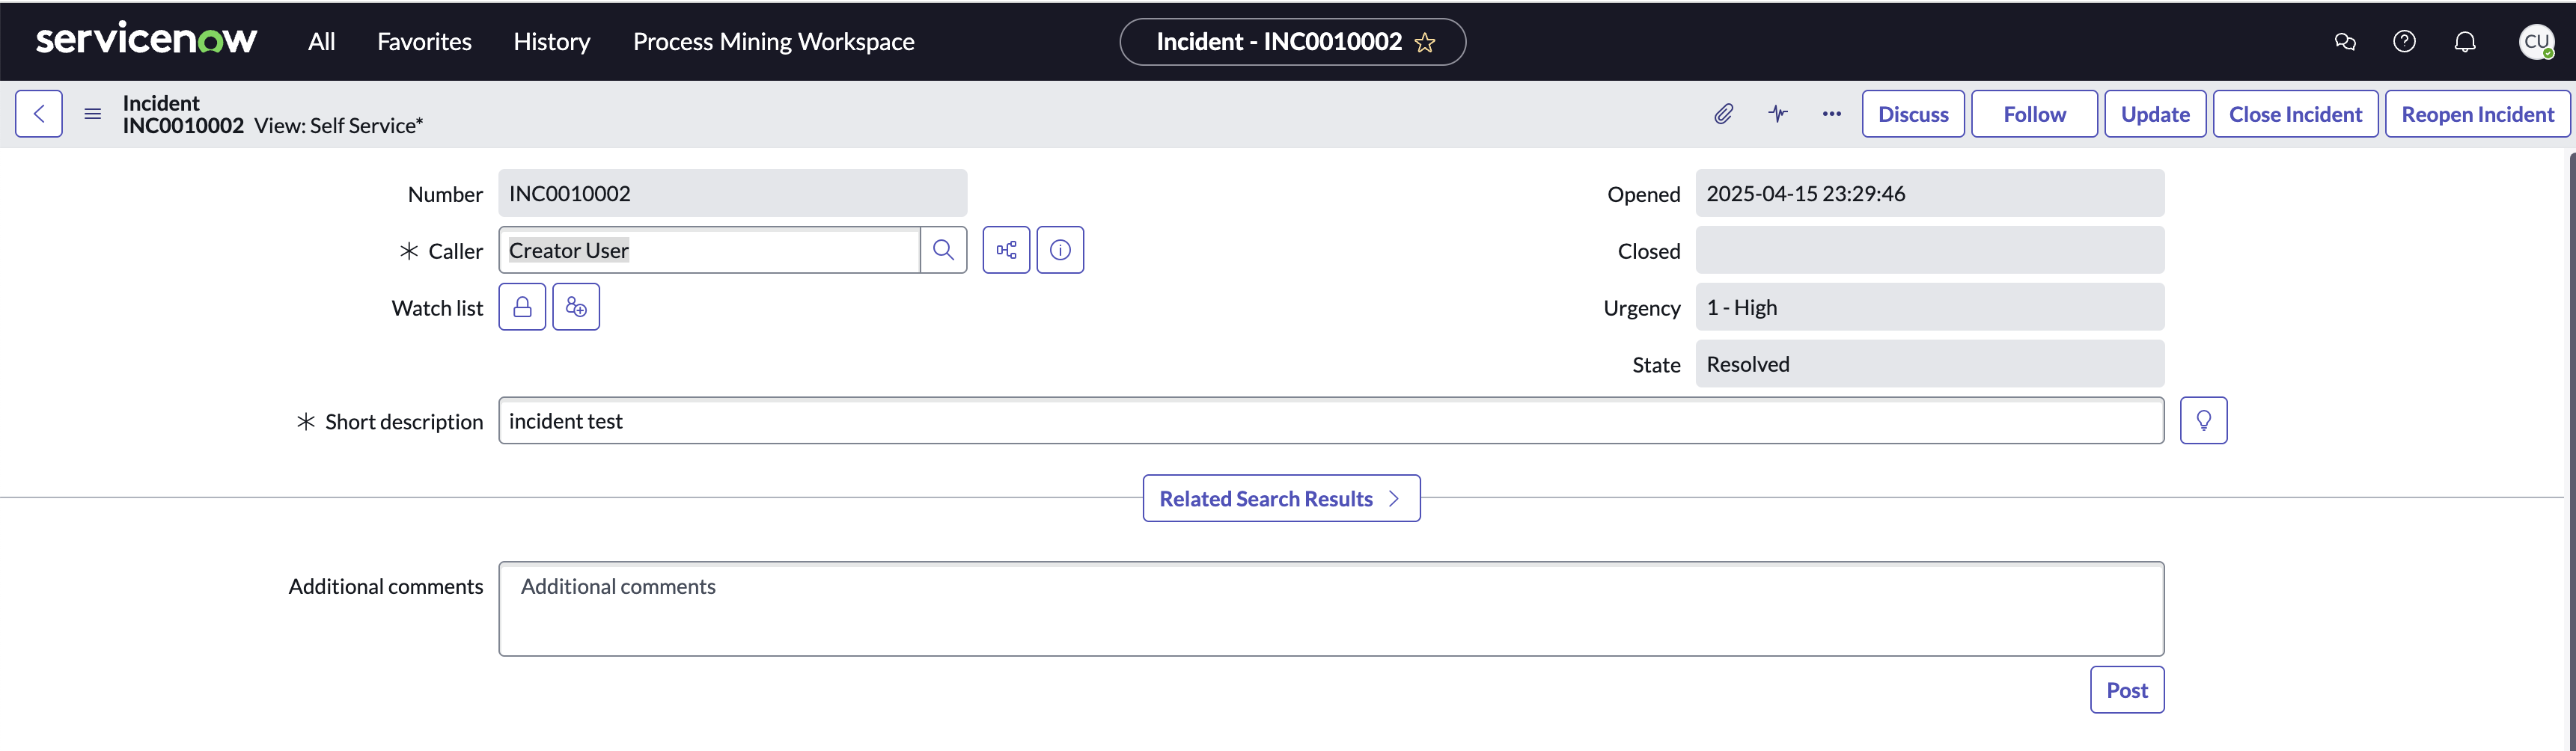Switch to Process Mining Workspace
The height and width of the screenshot is (751, 2576).
[773, 41]
